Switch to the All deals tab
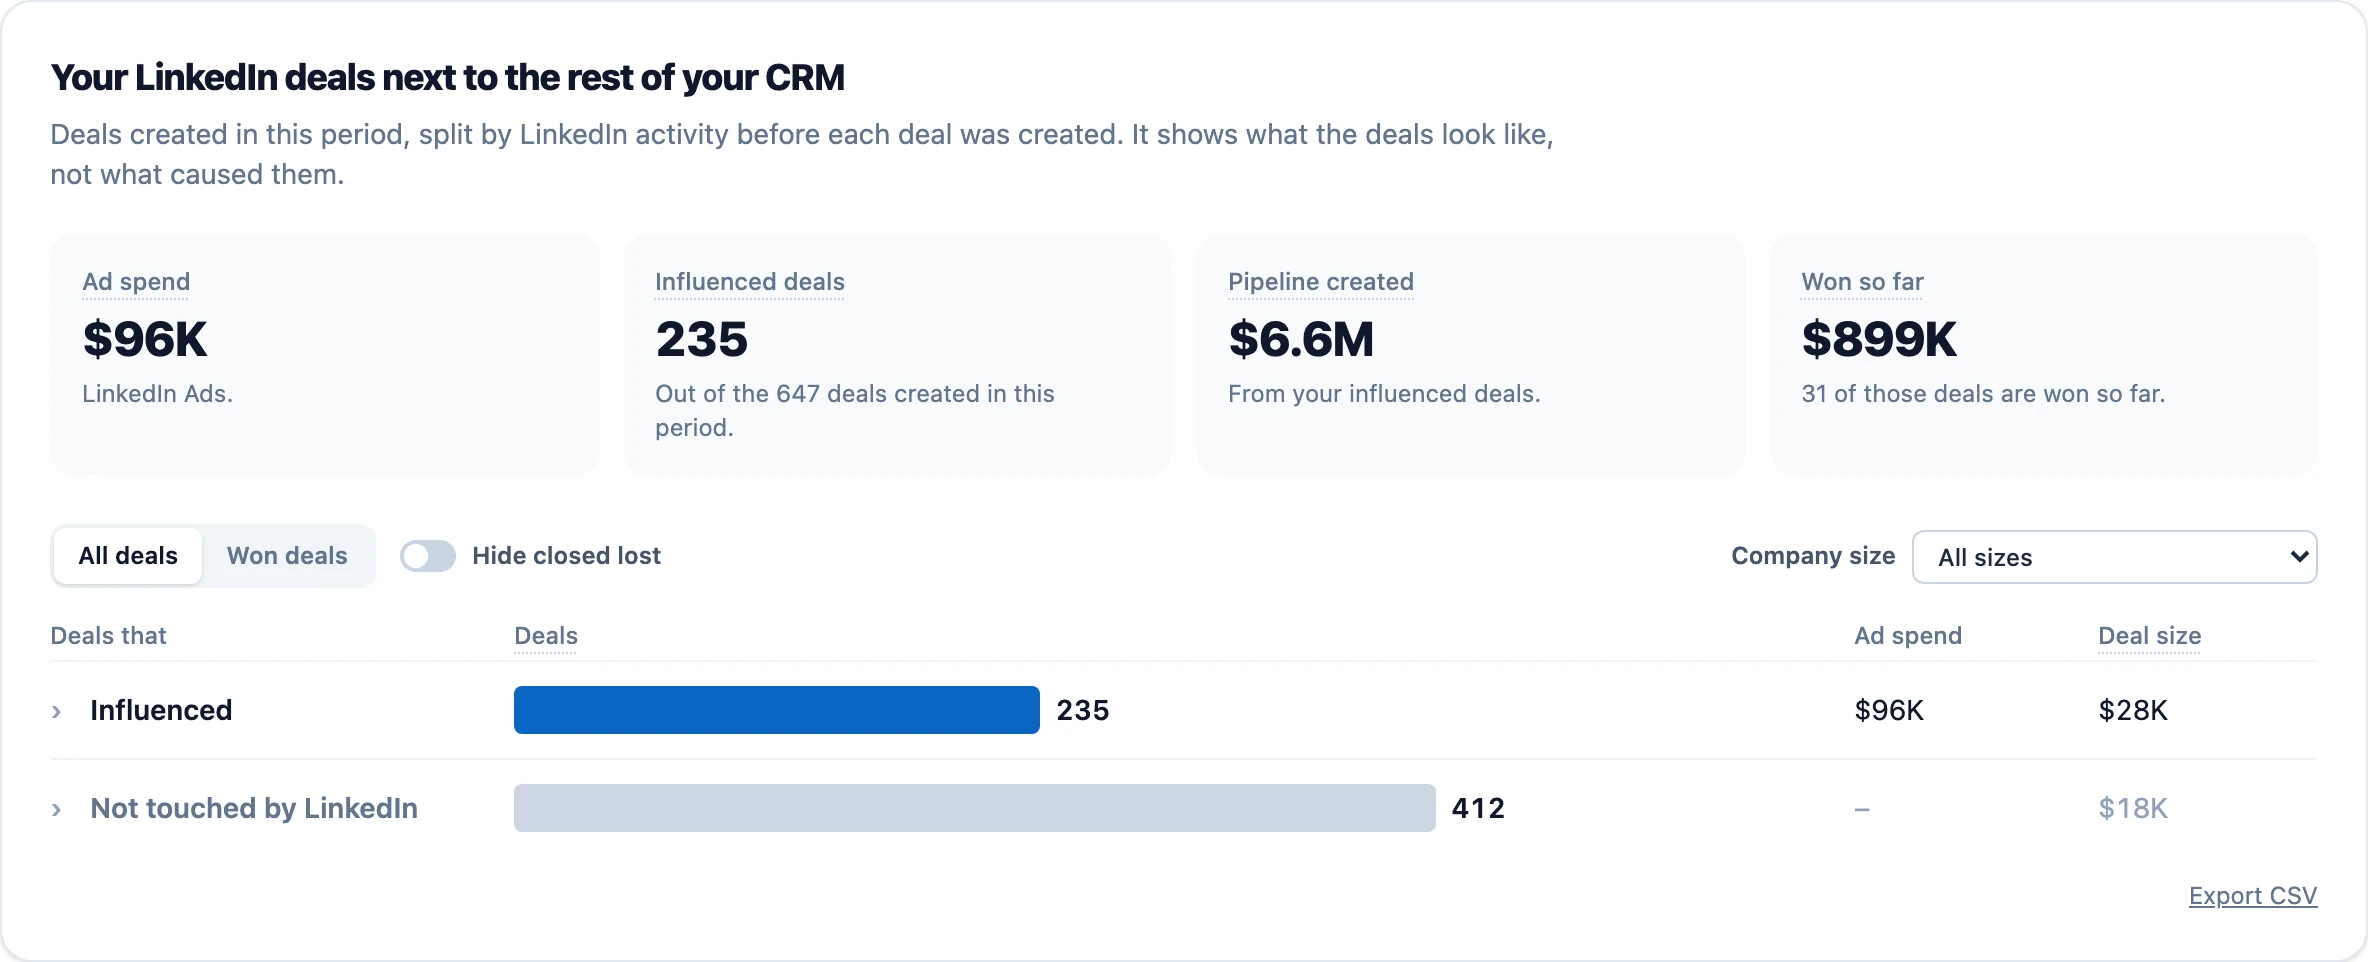The height and width of the screenshot is (962, 2368). [x=128, y=556]
